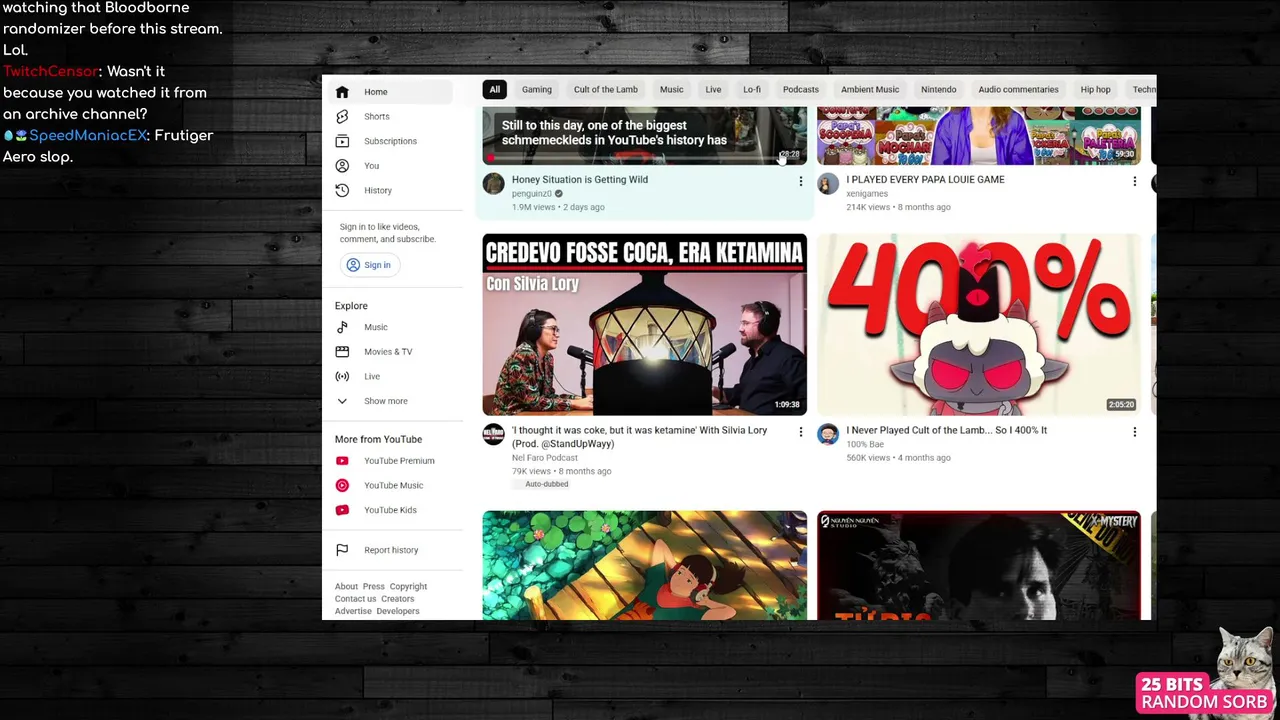Viewport: 1280px width, 720px height.
Task: Select the Audio commentaries filter chip
Action: (1018, 89)
